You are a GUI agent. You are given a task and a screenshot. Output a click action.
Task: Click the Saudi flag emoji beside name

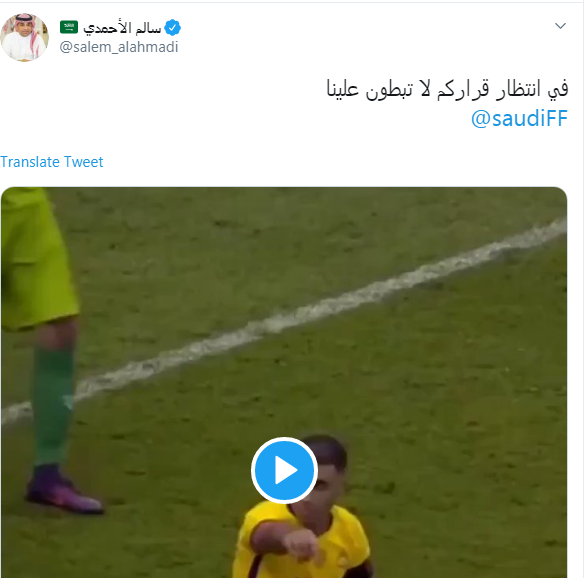click(69, 27)
